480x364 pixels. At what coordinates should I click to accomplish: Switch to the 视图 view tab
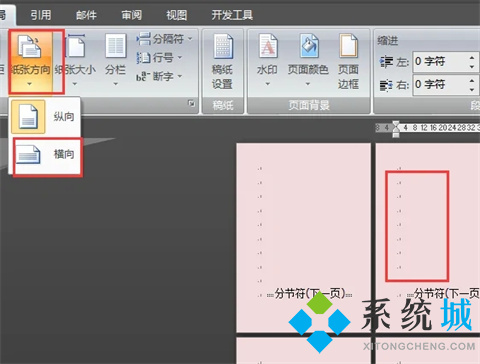(x=177, y=15)
